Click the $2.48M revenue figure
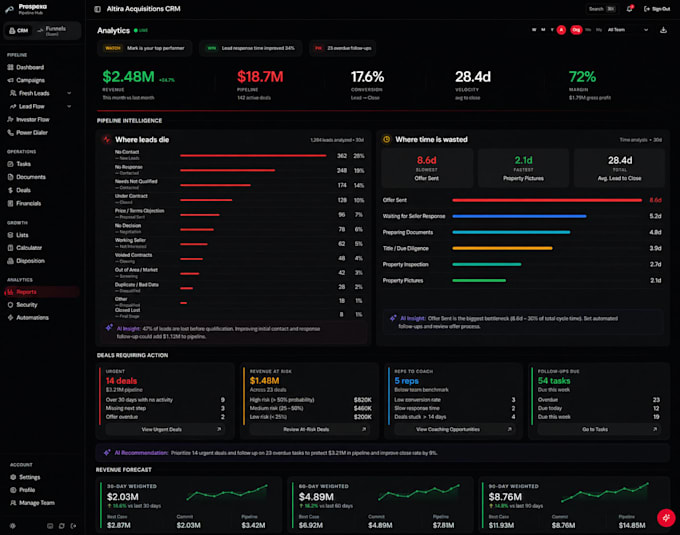This screenshot has height=535, width=680. click(128, 77)
